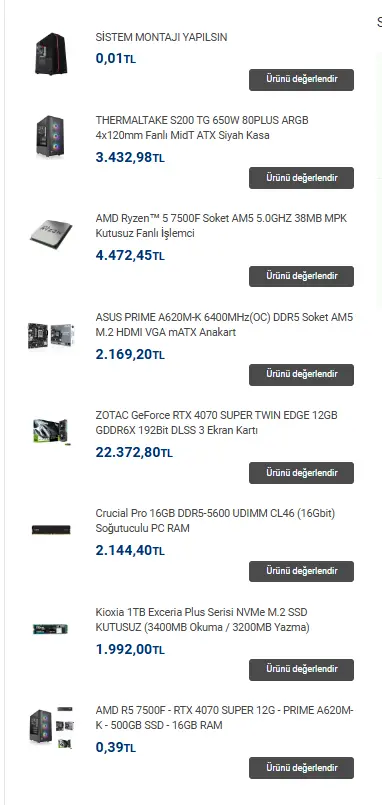Click Ürünü değerlendir for Thermaltake case
This screenshot has width=382, height=805.
pyautogui.click(x=301, y=178)
